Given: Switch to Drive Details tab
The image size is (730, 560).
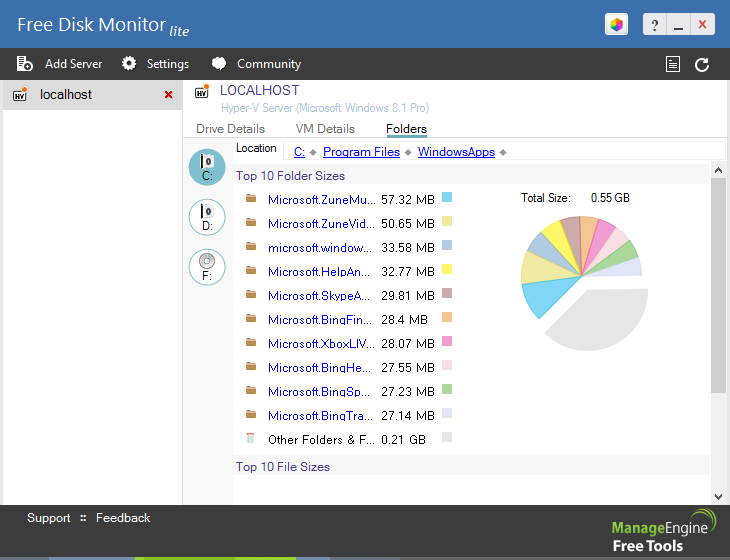Looking at the screenshot, I should click(230, 129).
